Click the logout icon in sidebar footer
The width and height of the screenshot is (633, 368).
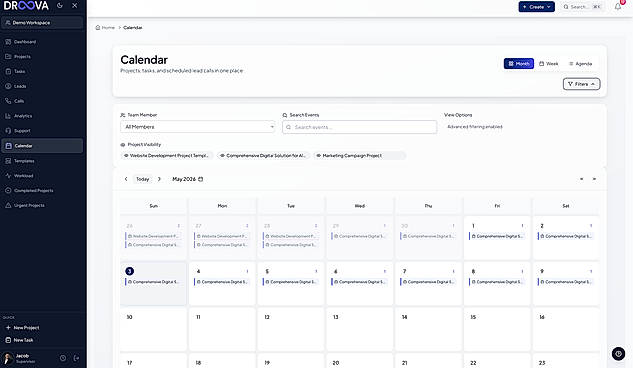coord(76,358)
